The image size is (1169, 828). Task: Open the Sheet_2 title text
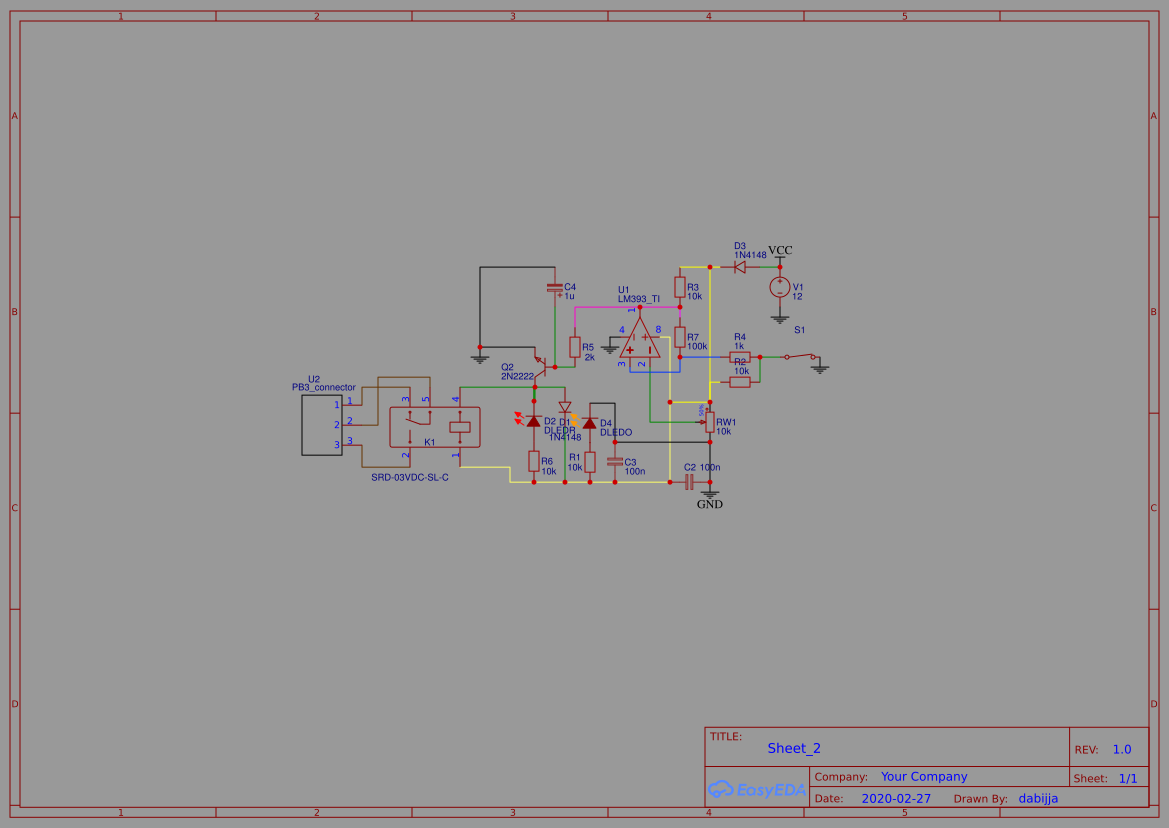tap(793, 748)
